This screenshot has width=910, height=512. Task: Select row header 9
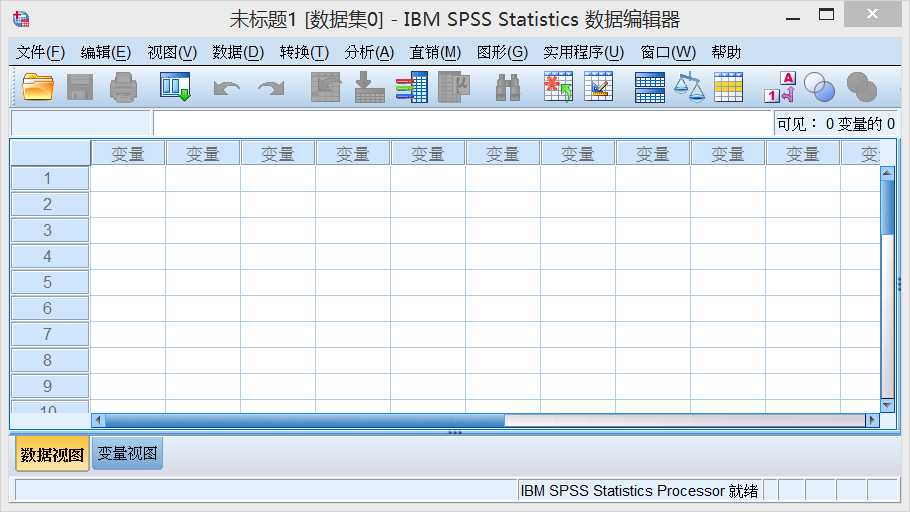50,386
